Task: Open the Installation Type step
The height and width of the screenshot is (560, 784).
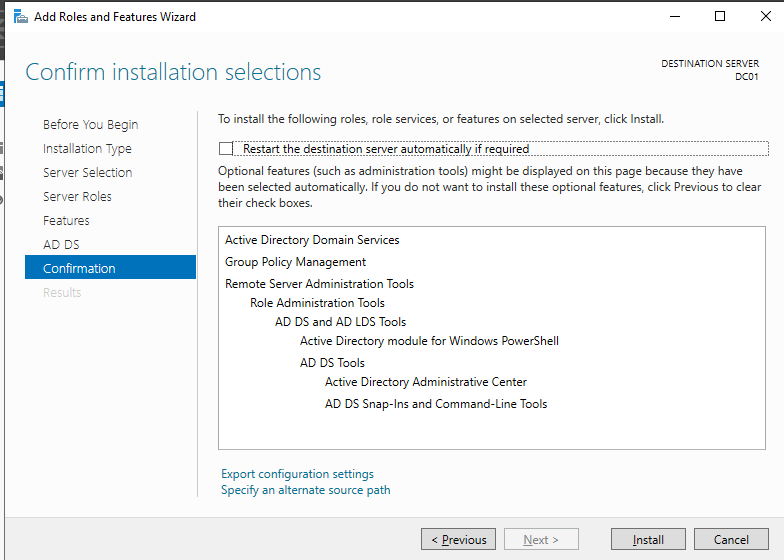Action: [x=87, y=148]
